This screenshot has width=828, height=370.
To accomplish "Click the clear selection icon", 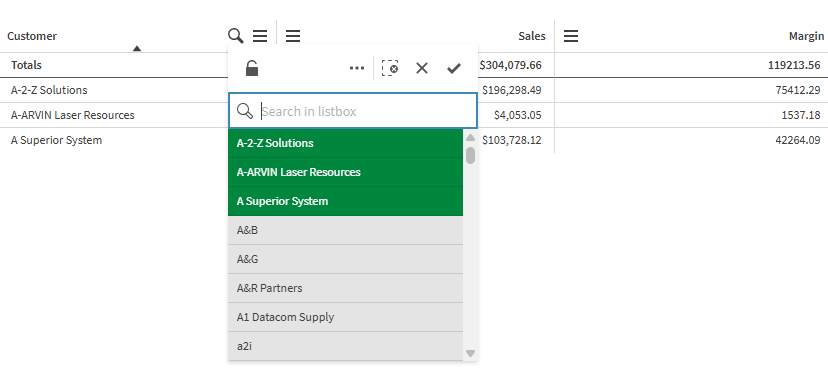I will [x=390, y=68].
